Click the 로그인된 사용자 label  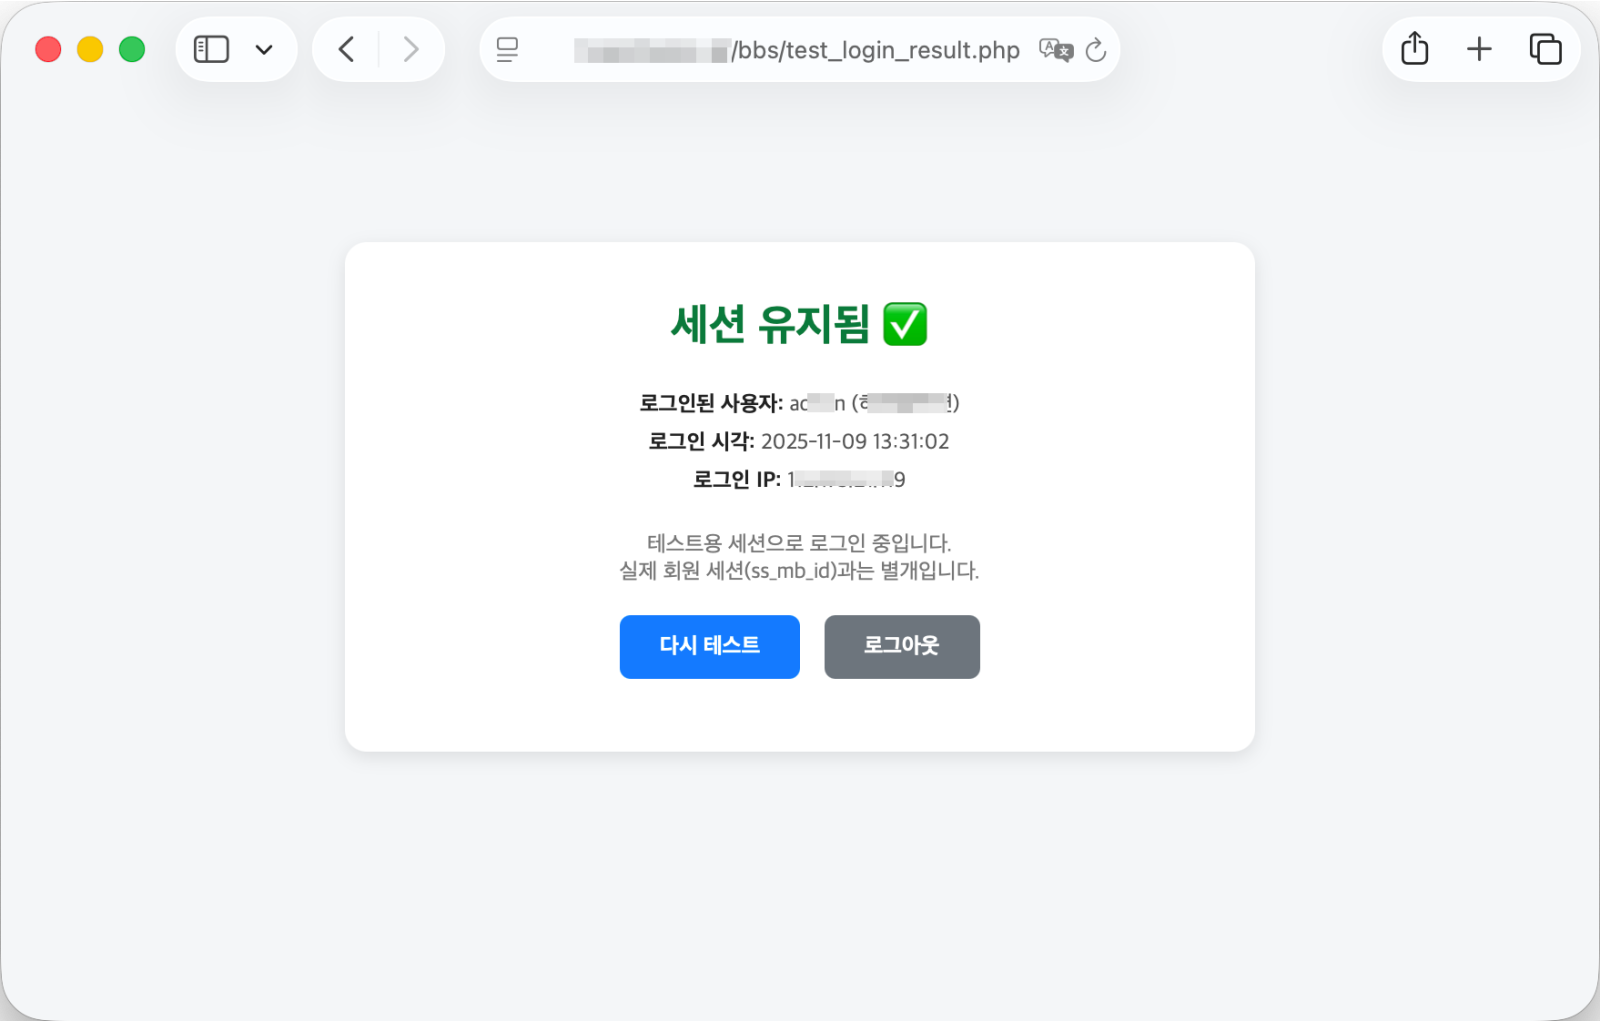pos(711,403)
